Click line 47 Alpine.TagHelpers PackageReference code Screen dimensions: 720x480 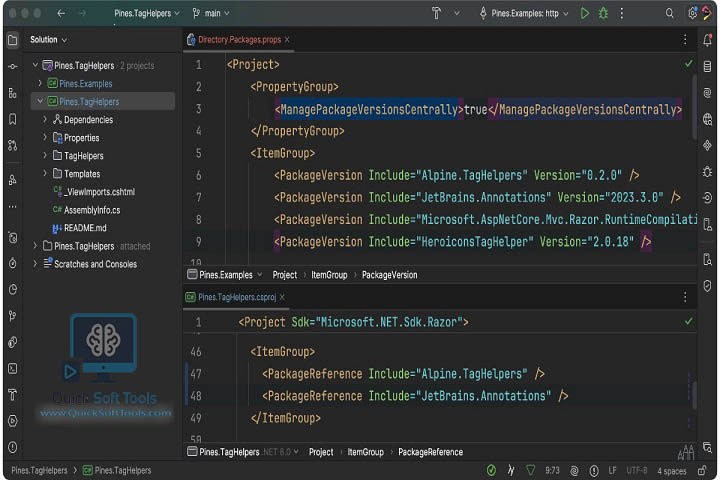click(403, 374)
